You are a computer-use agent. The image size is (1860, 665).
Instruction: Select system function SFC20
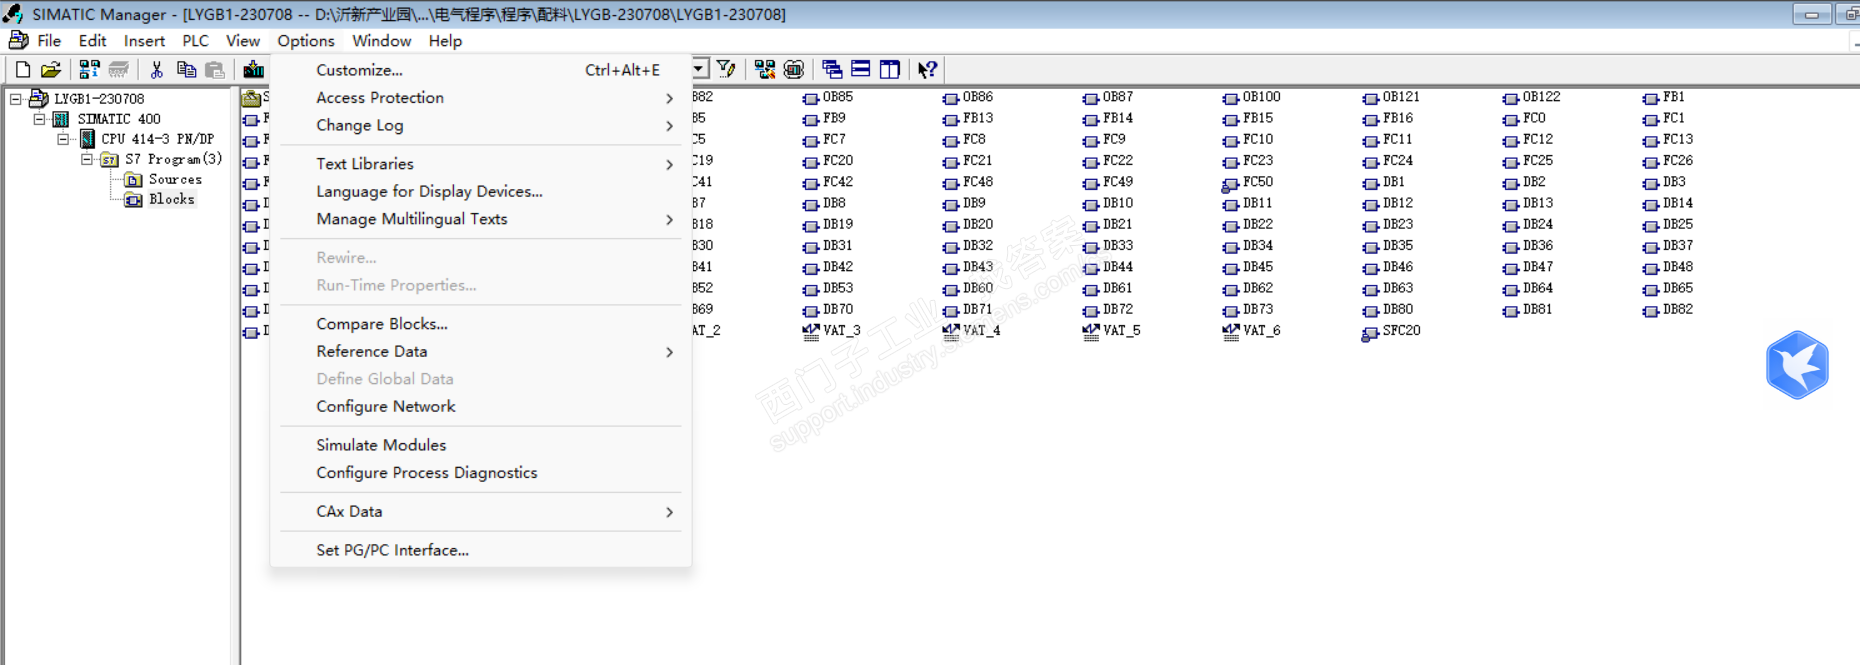tap(1391, 330)
